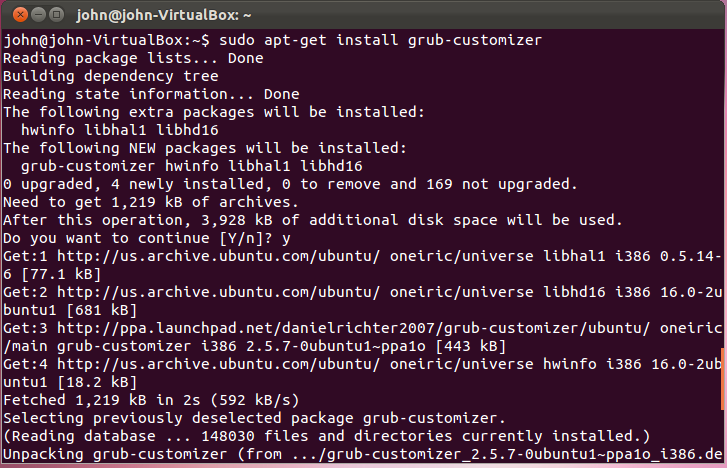This screenshot has width=727, height=468.
Task: Click the john@john-VirtualBox title bar text
Action: [x=164, y=15]
